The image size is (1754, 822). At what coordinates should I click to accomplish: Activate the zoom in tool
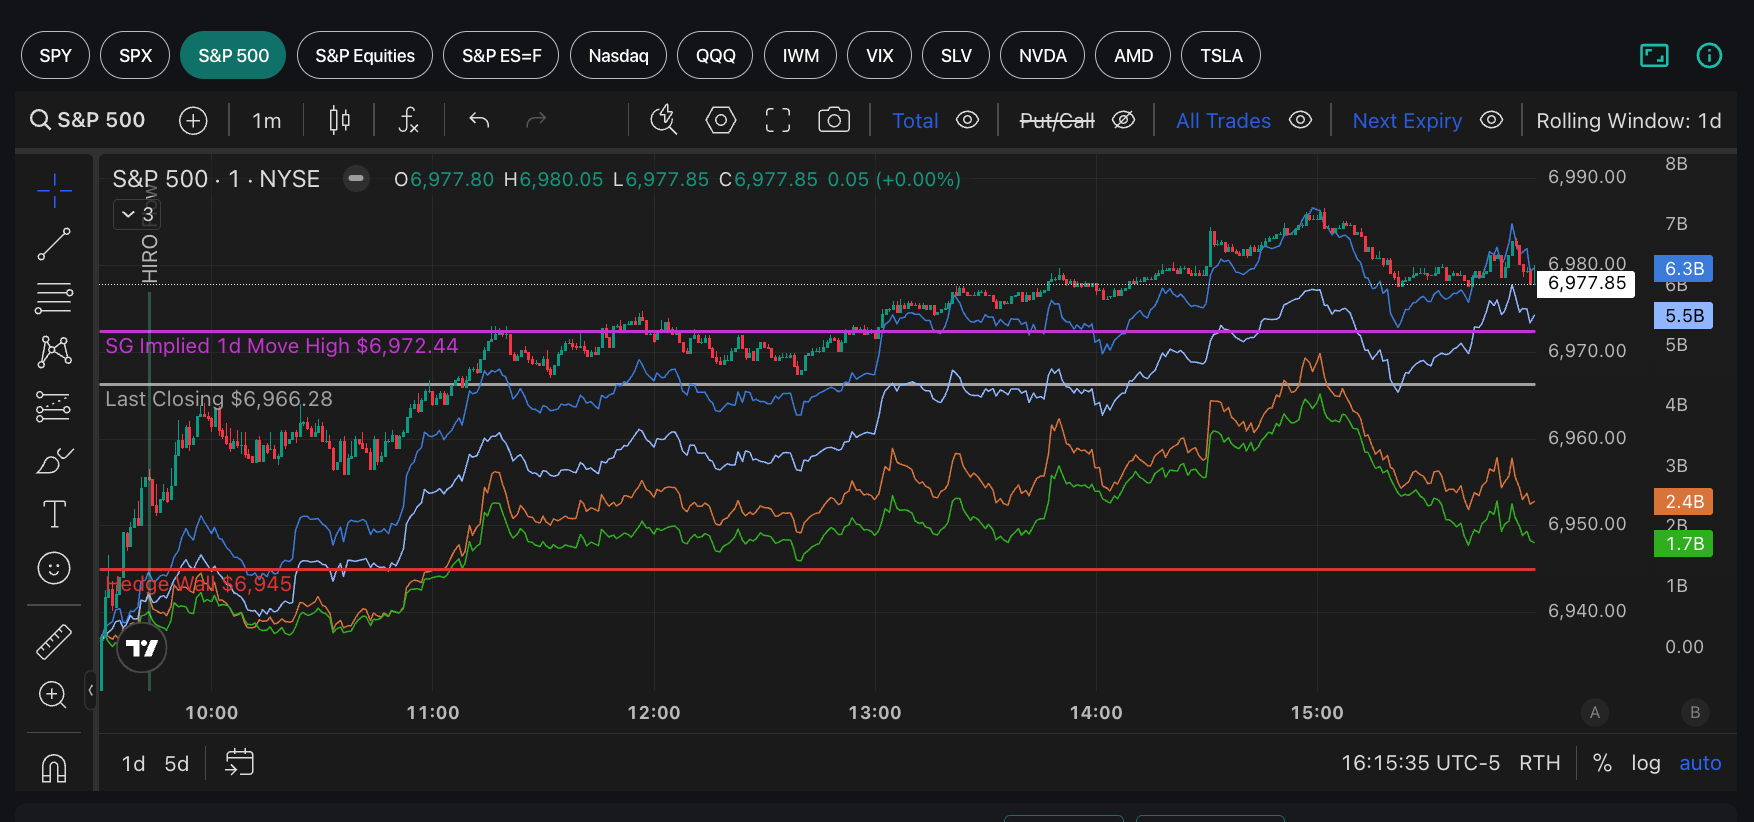click(54, 694)
